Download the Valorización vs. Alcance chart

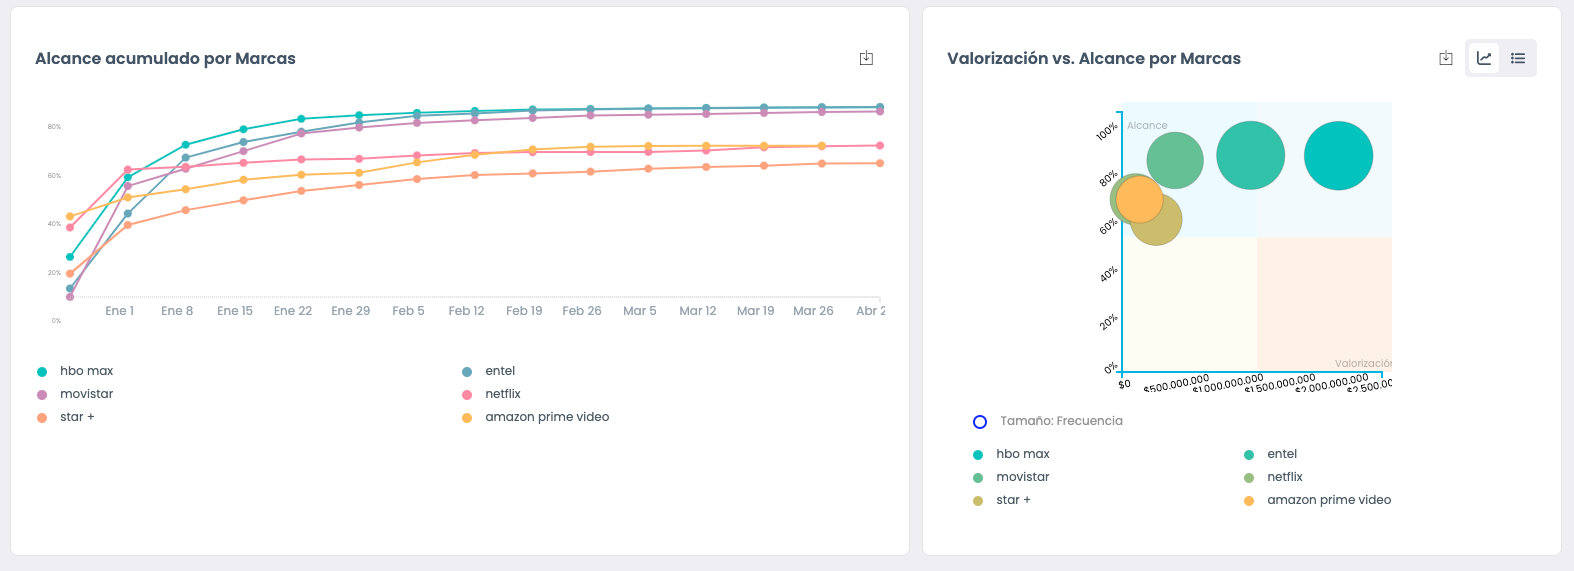point(1445,58)
